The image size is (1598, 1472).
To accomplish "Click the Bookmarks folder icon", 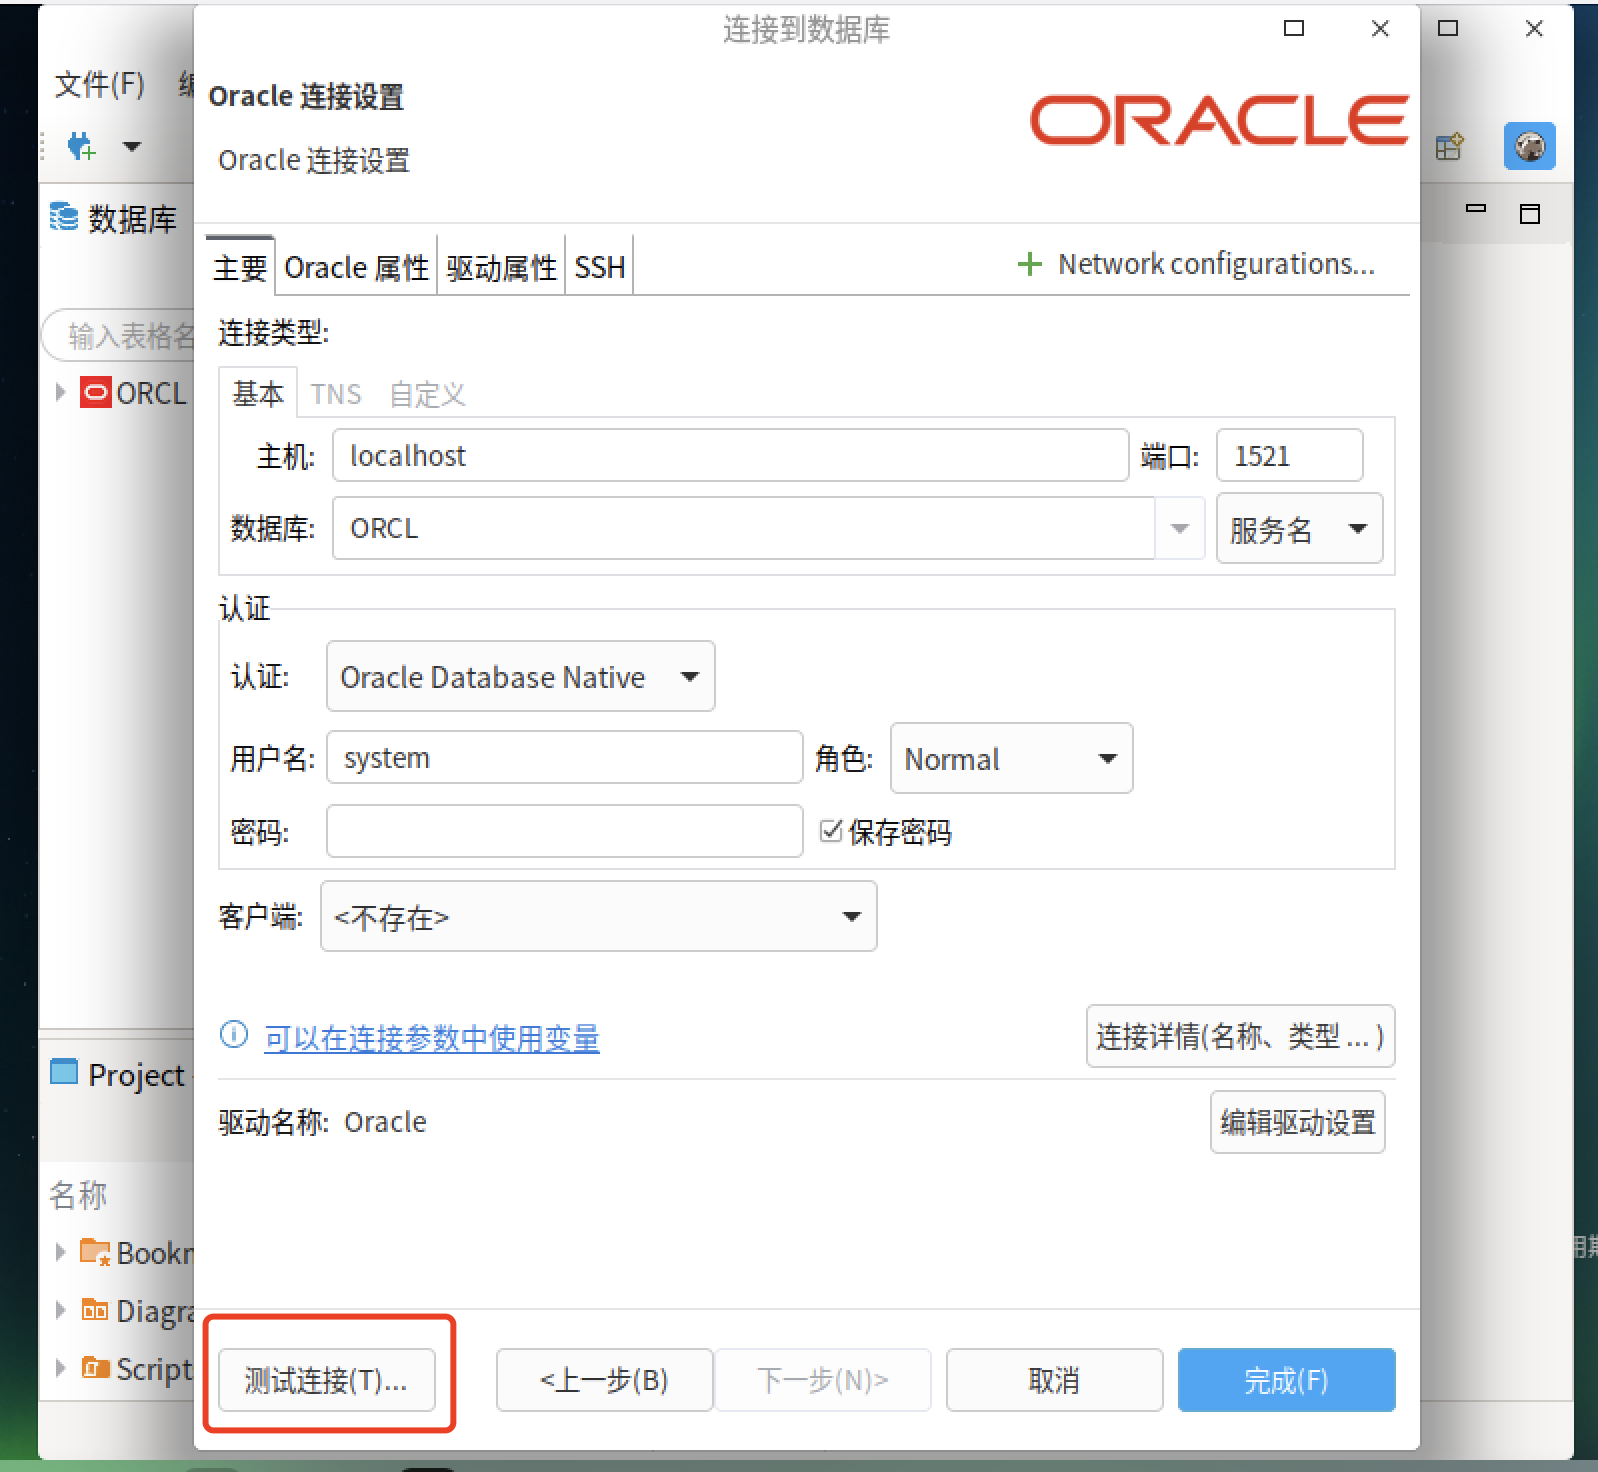I will [95, 1252].
